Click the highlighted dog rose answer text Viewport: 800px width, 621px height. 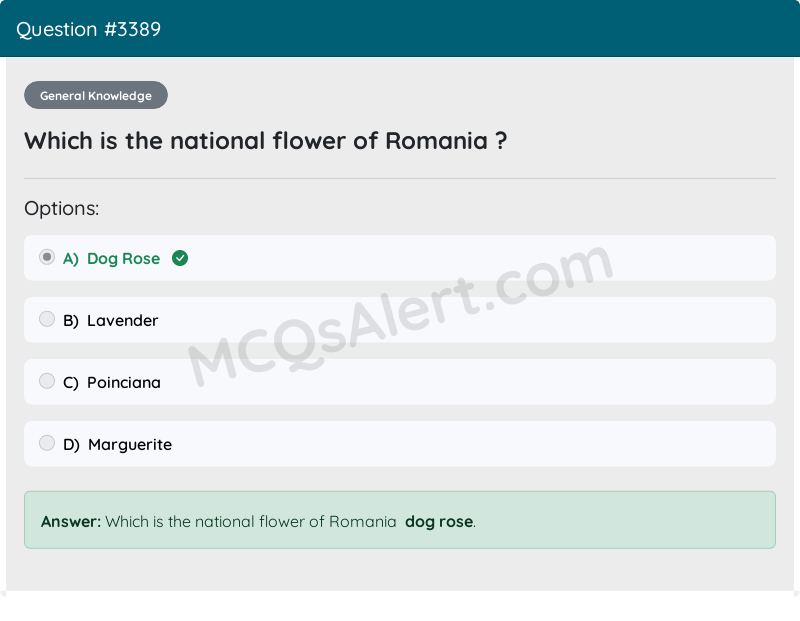(438, 521)
